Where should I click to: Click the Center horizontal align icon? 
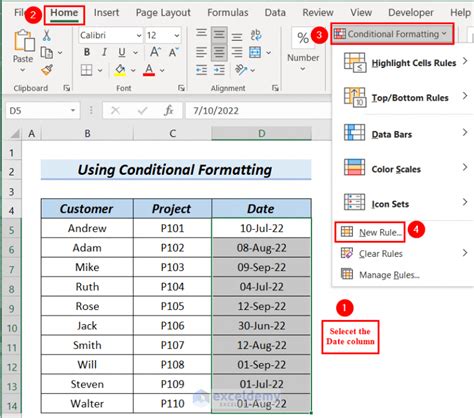pyautogui.click(x=219, y=52)
